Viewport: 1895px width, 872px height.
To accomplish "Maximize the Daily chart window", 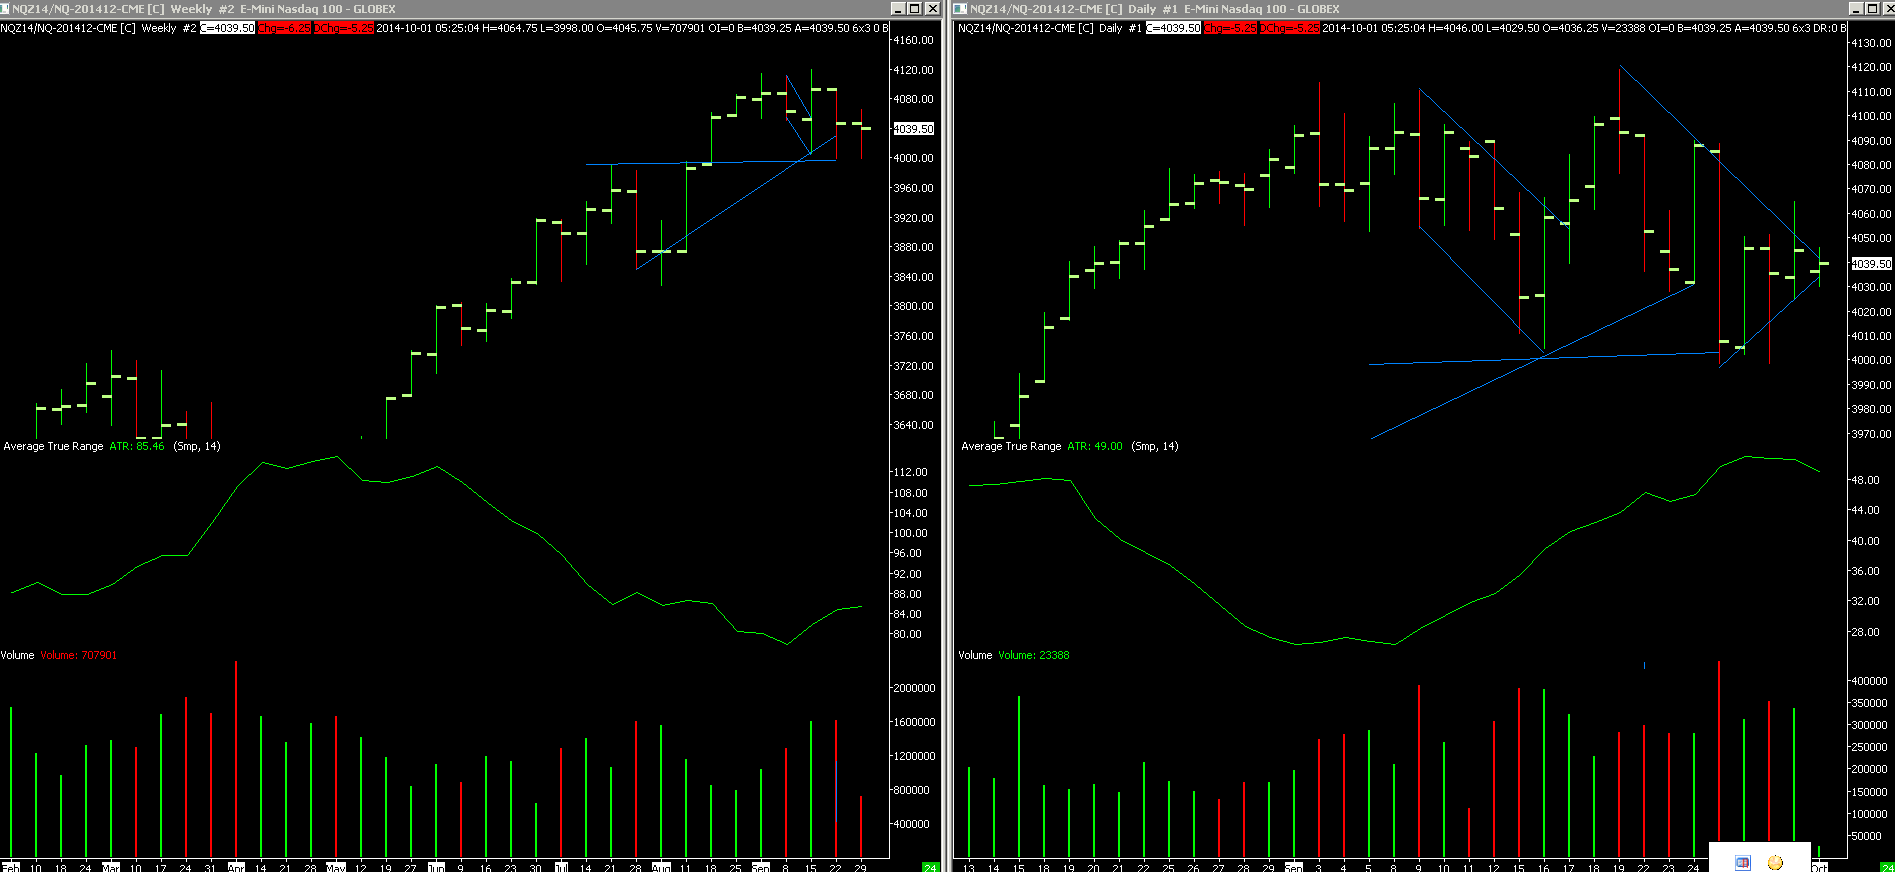I will pos(1873,8).
